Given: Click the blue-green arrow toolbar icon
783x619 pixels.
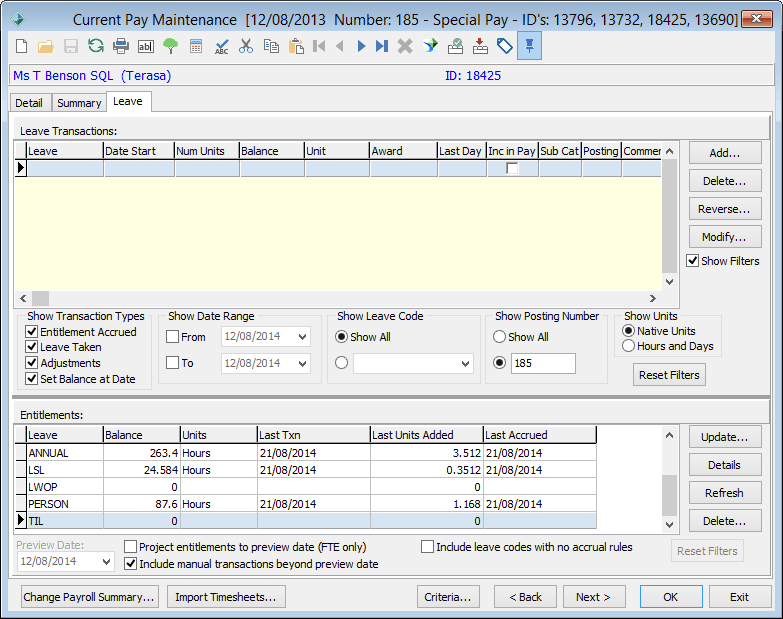Looking at the screenshot, I should [x=430, y=46].
